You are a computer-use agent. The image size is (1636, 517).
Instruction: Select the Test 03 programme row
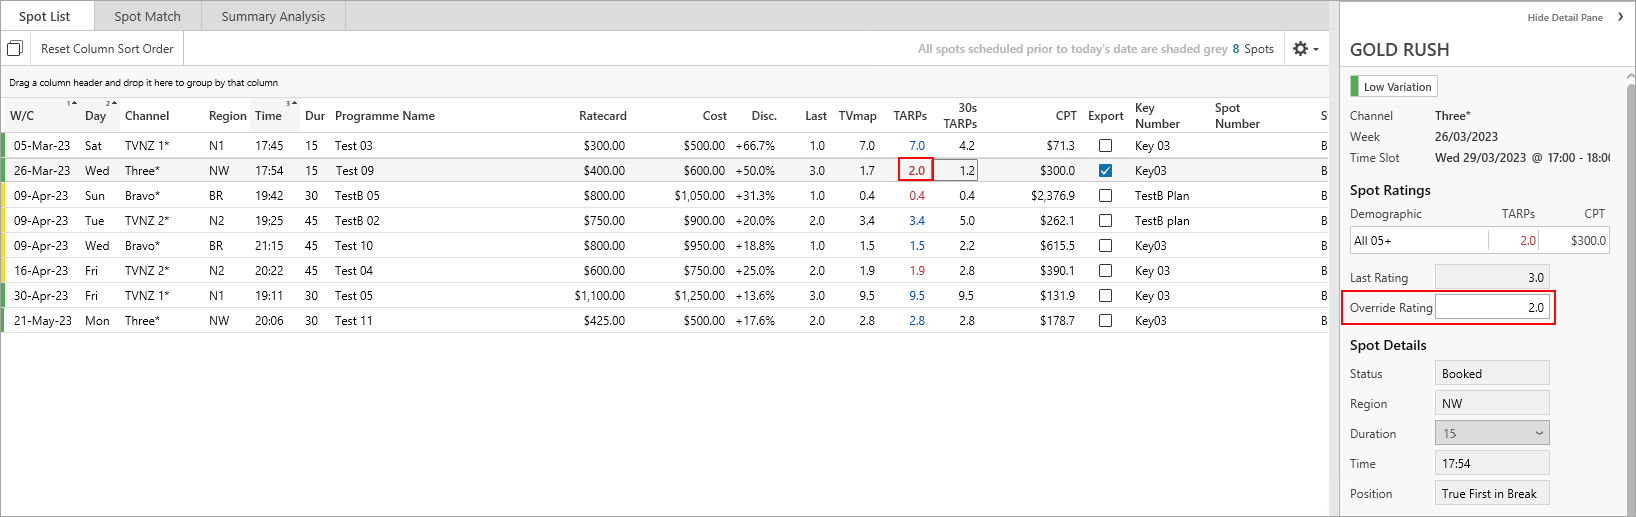(x=666, y=146)
